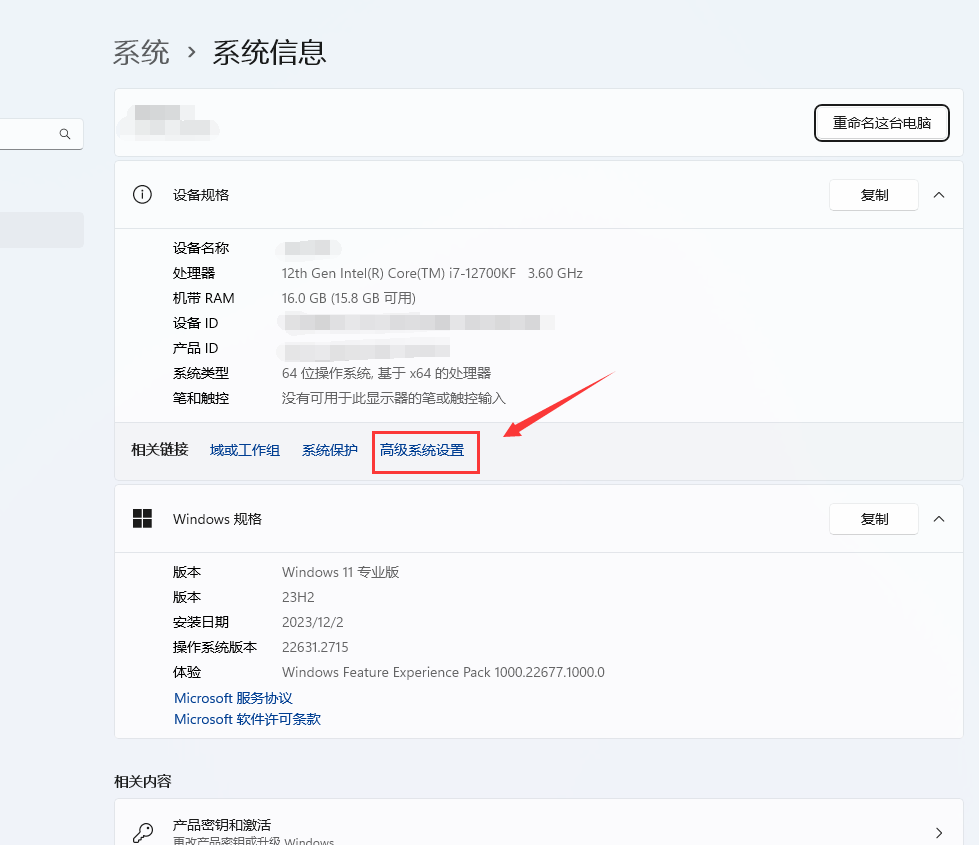Click the 没有可用于此显示器的笔或触控输入 text
The image size is (979, 845).
[393, 398]
